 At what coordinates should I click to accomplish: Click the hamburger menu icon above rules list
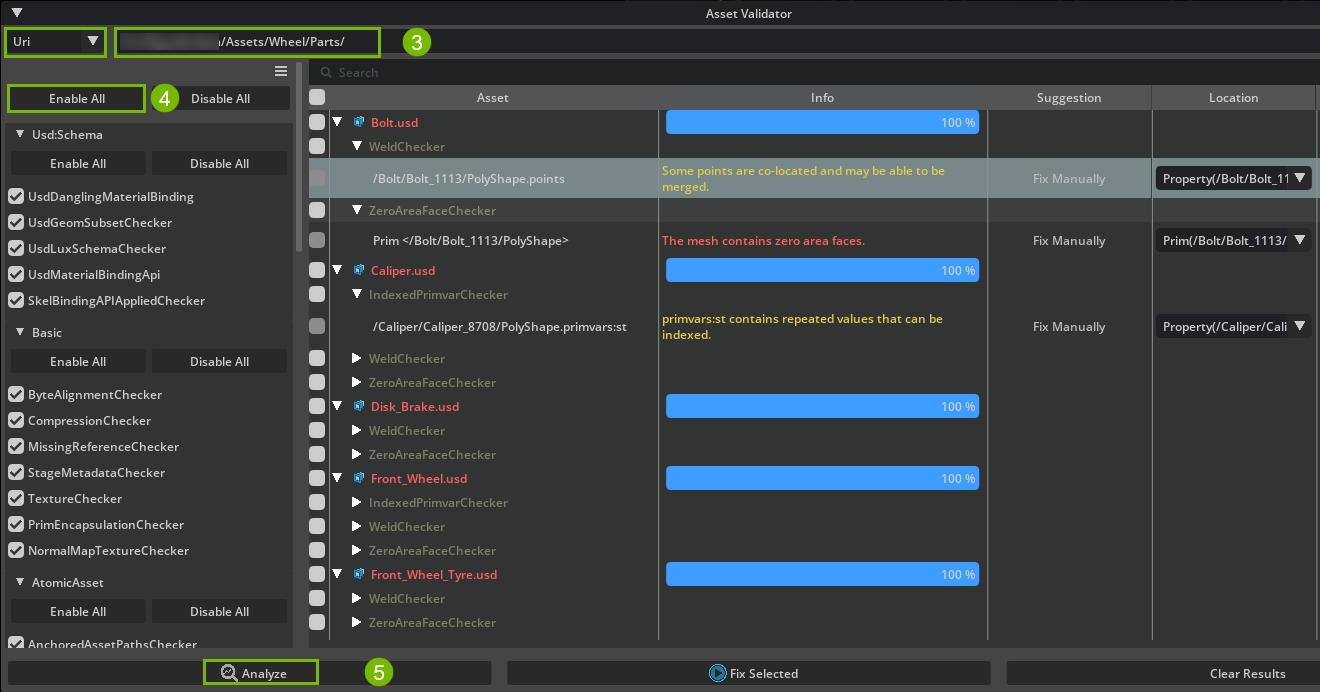281,71
